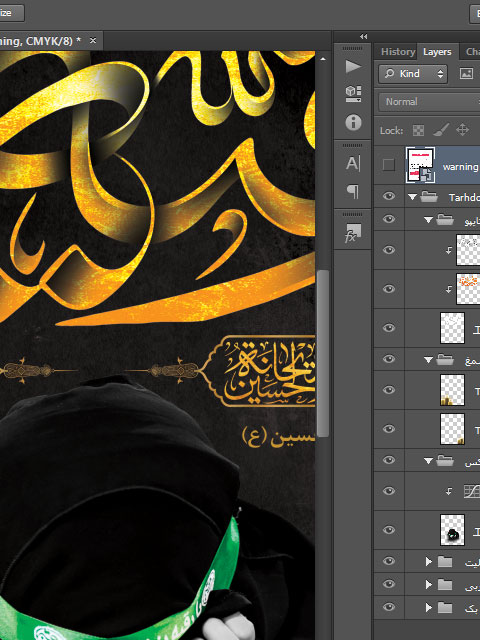
Task: Hide the layer with gold bottom-left thumbnail
Action: click(389, 390)
